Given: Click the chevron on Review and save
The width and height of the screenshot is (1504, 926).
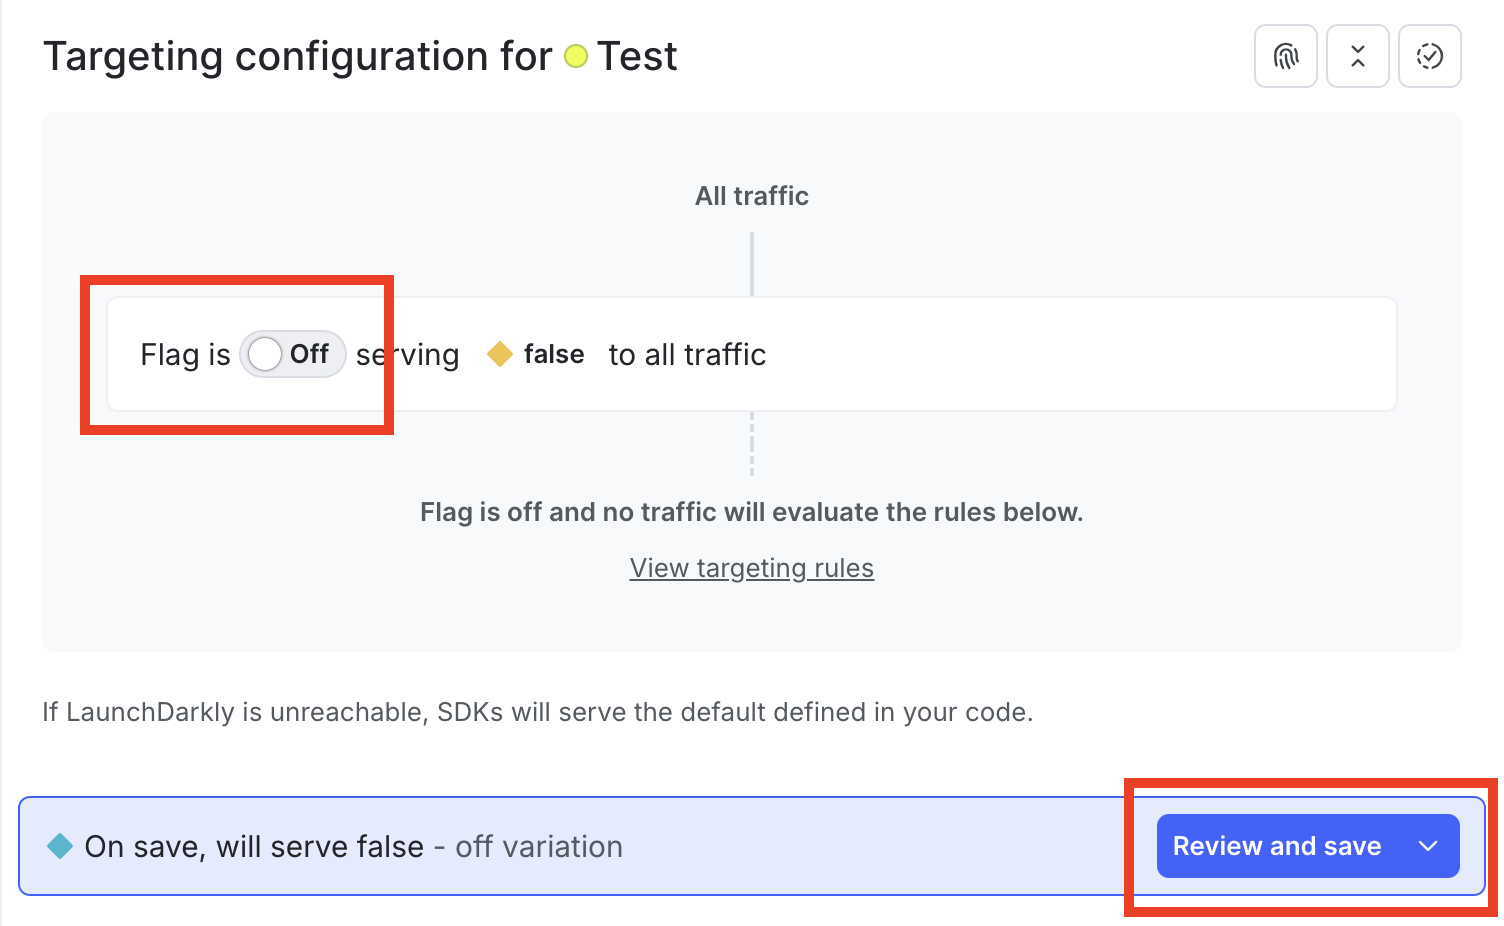Looking at the screenshot, I should click(x=1428, y=846).
